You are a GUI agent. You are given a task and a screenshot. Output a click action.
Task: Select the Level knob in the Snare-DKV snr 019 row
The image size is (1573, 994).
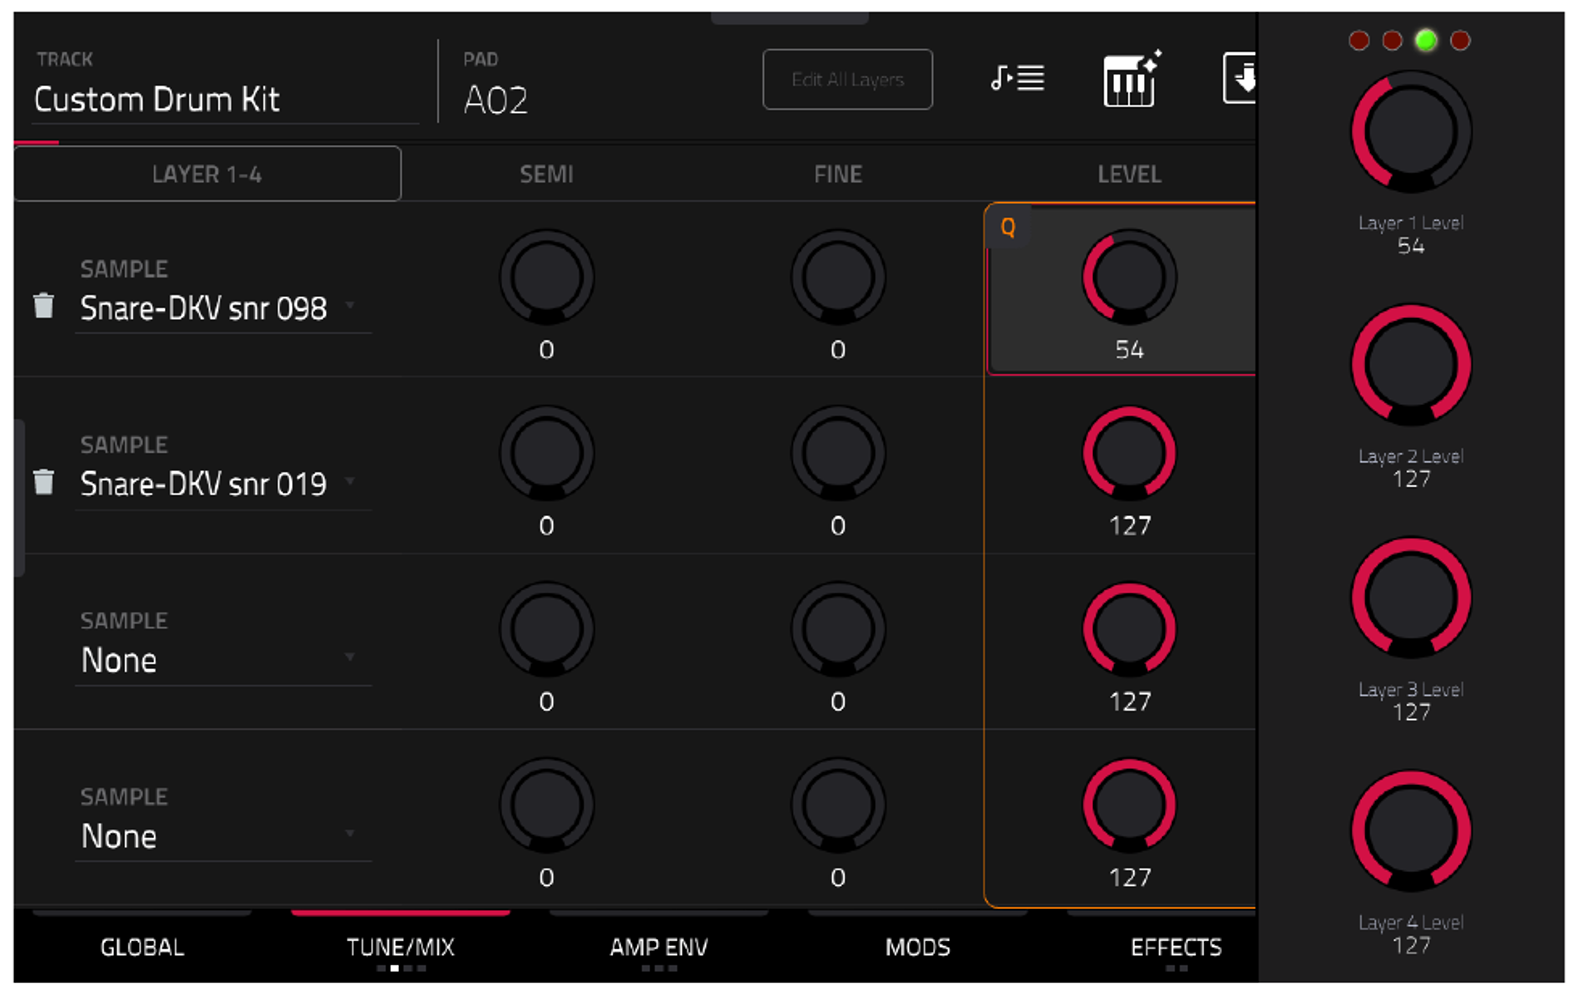click(1129, 453)
